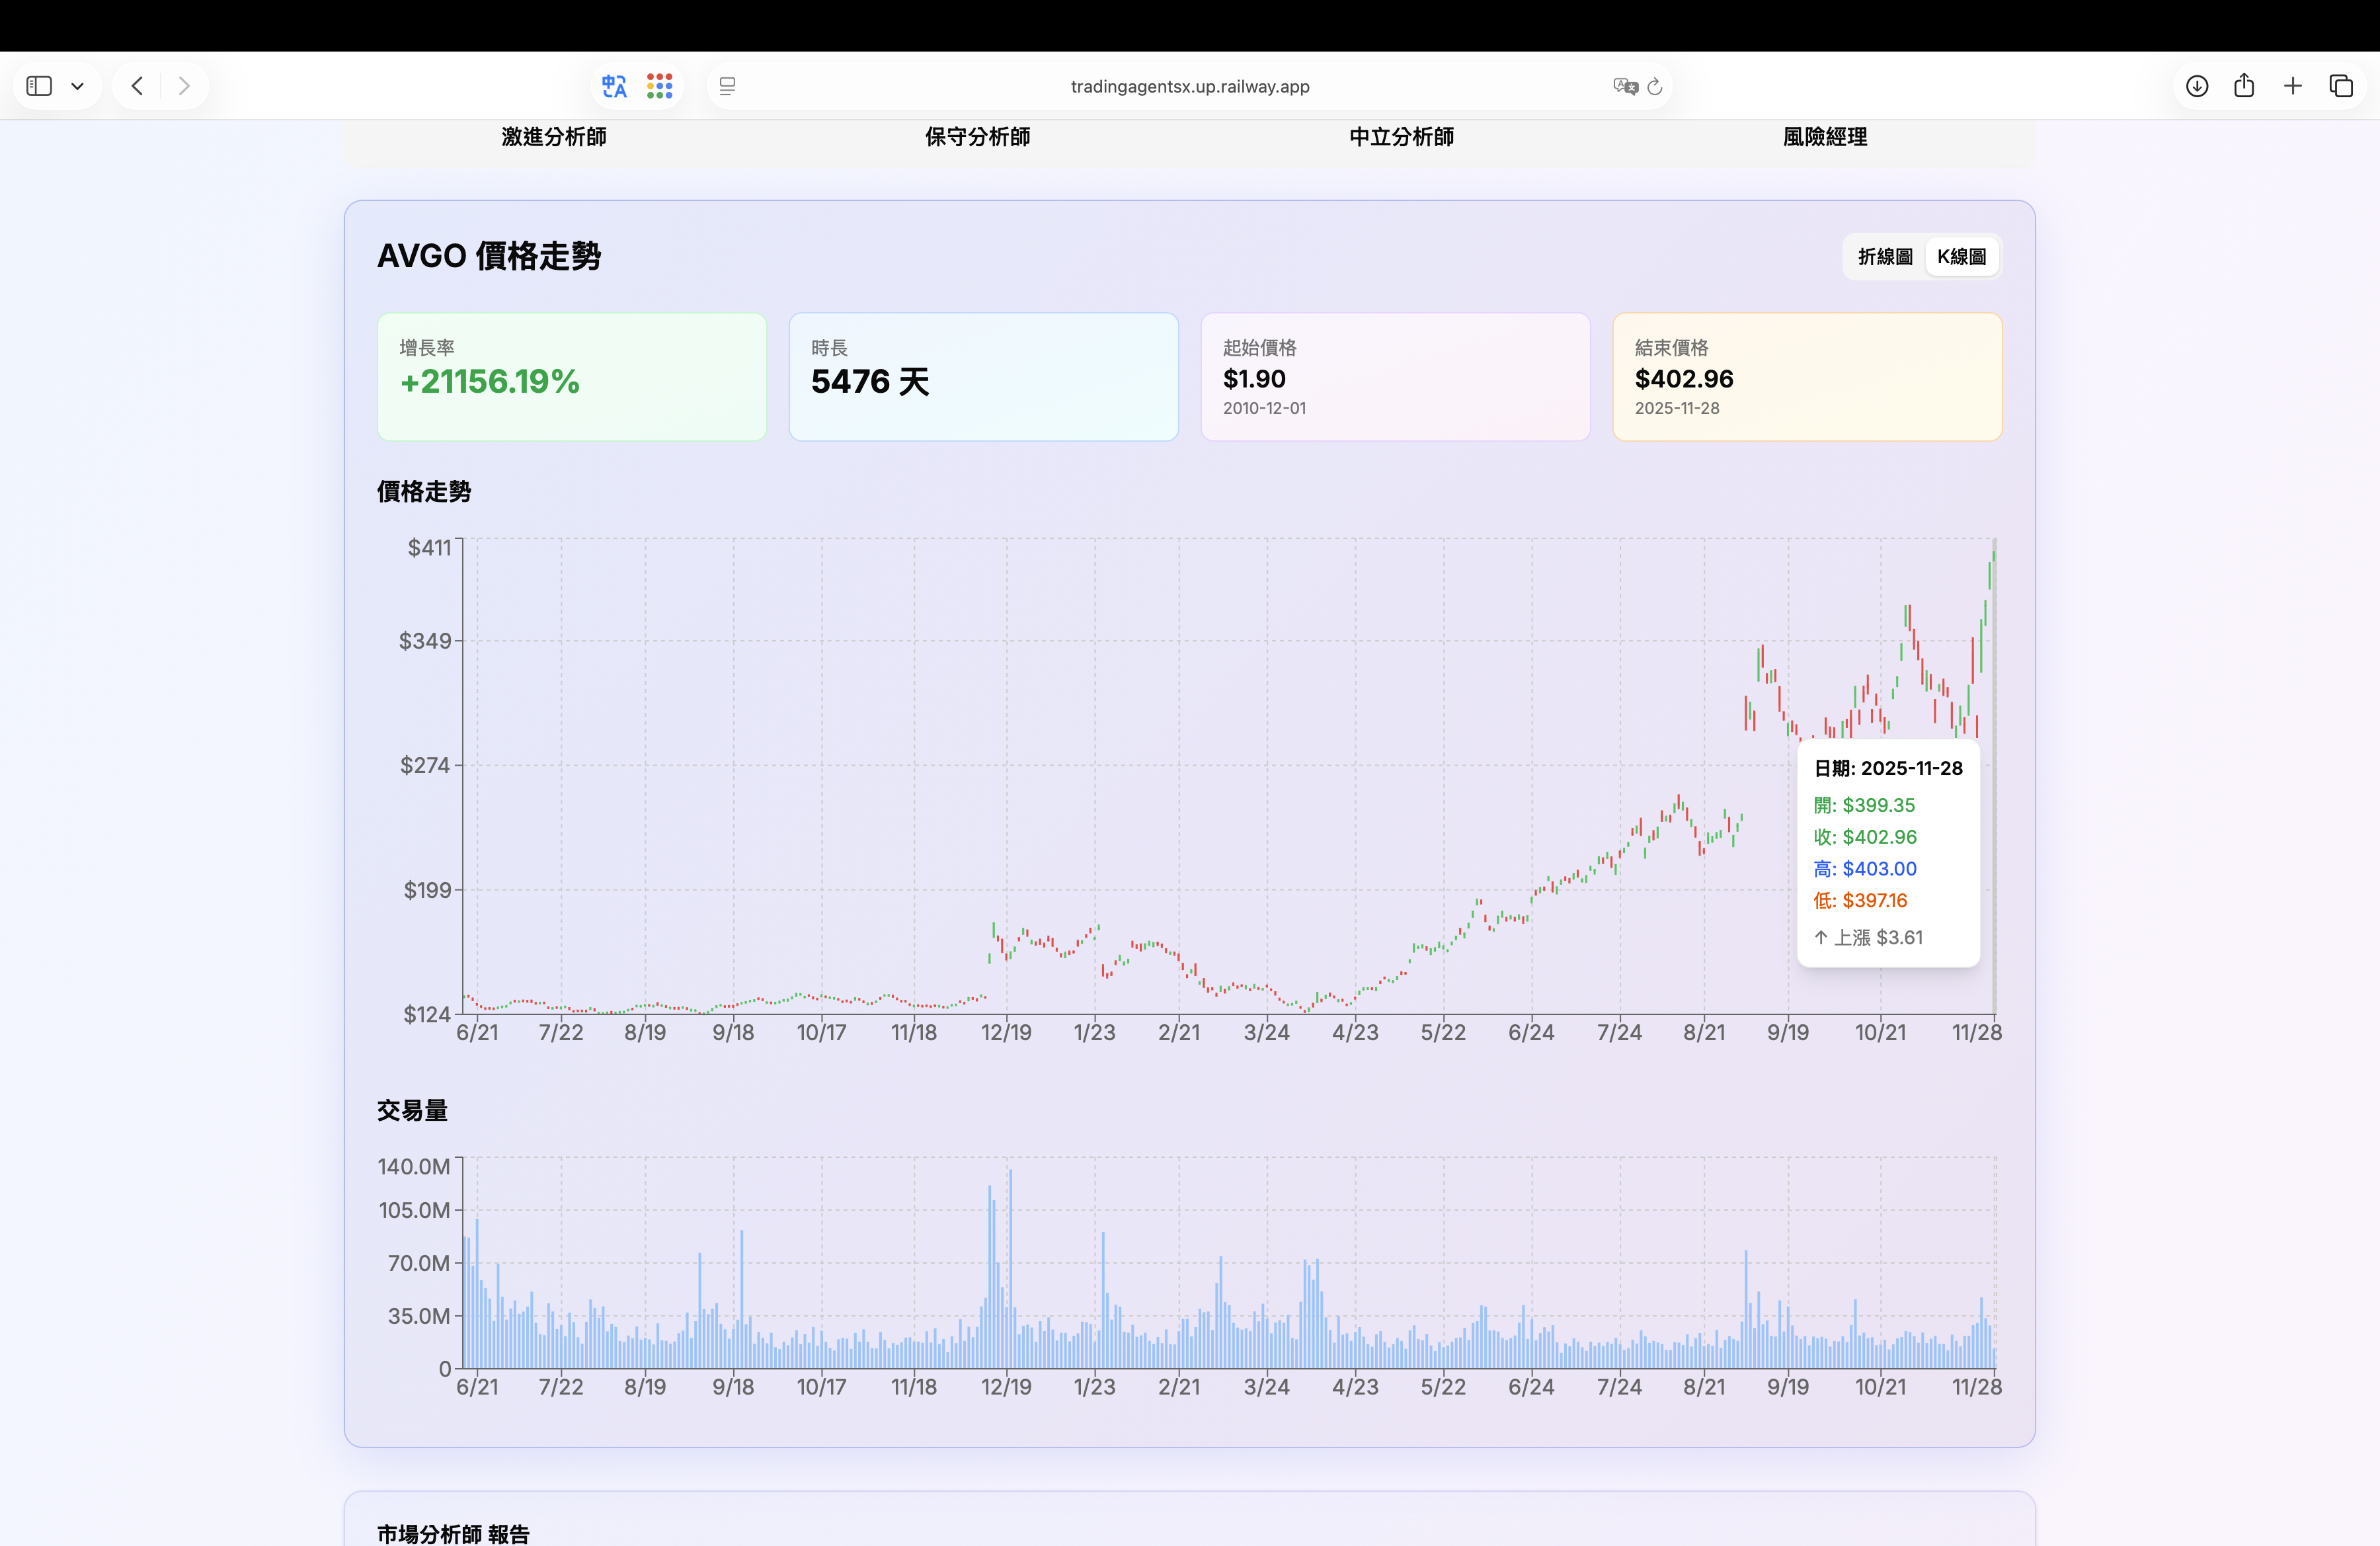Screen dimensions: 2380x1546
Task: Open the 保守分析師 tab
Action: click(x=977, y=137)
